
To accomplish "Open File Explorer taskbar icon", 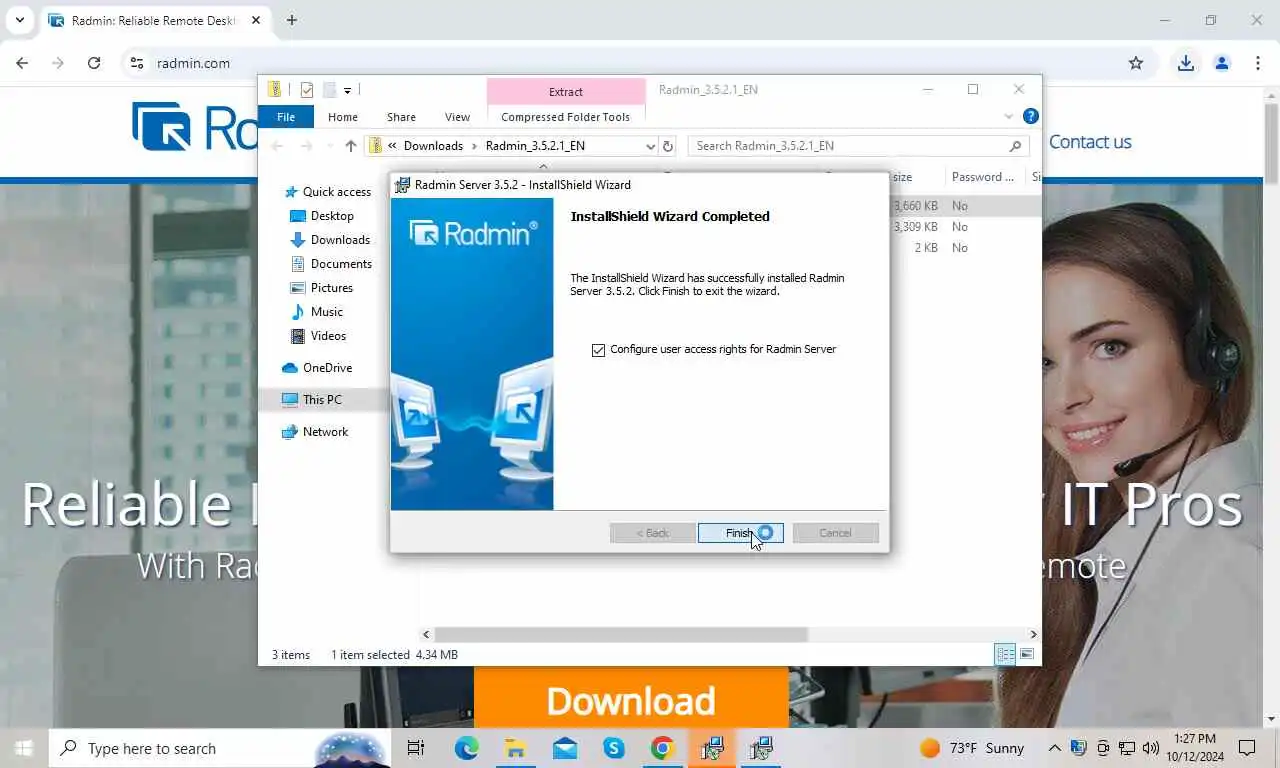I will tap(515, 748).
